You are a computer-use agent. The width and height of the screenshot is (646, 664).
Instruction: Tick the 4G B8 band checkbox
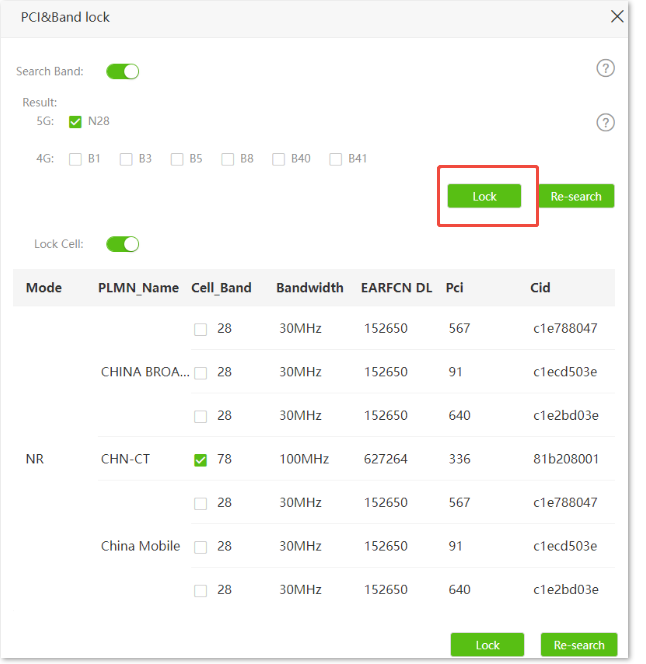coord(228,159)
